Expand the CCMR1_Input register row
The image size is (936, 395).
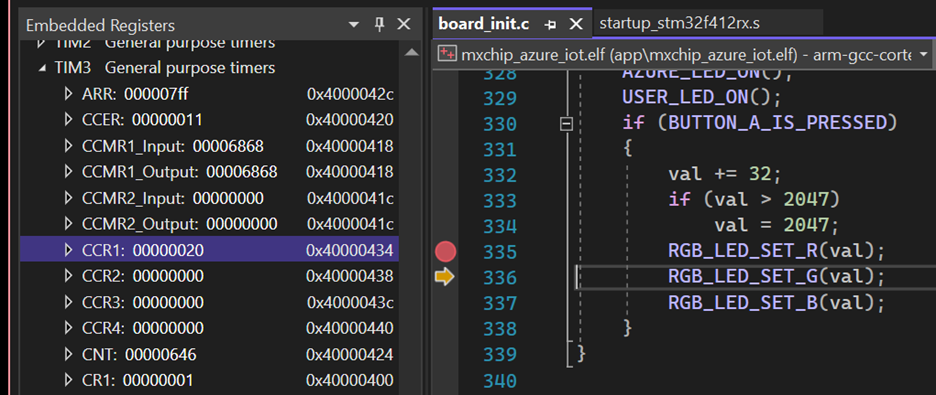point(69,146)
